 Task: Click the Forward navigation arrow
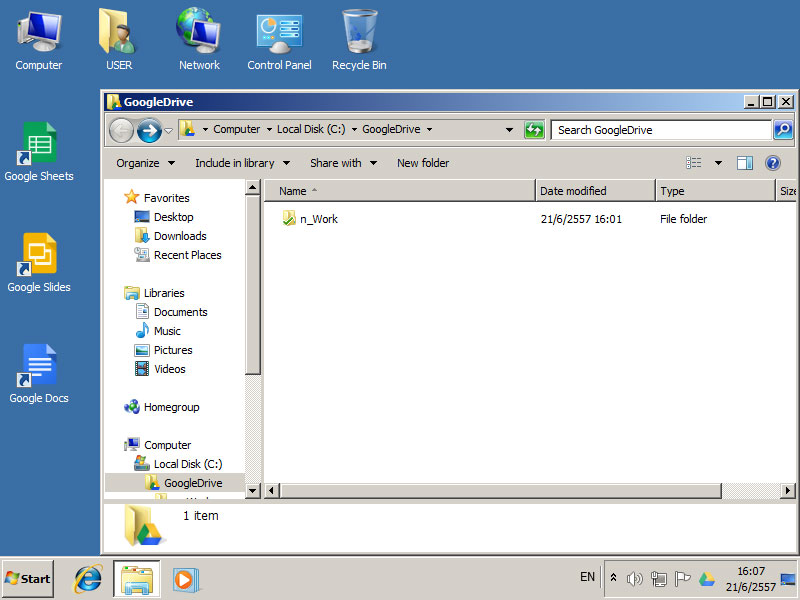point(149,130)
